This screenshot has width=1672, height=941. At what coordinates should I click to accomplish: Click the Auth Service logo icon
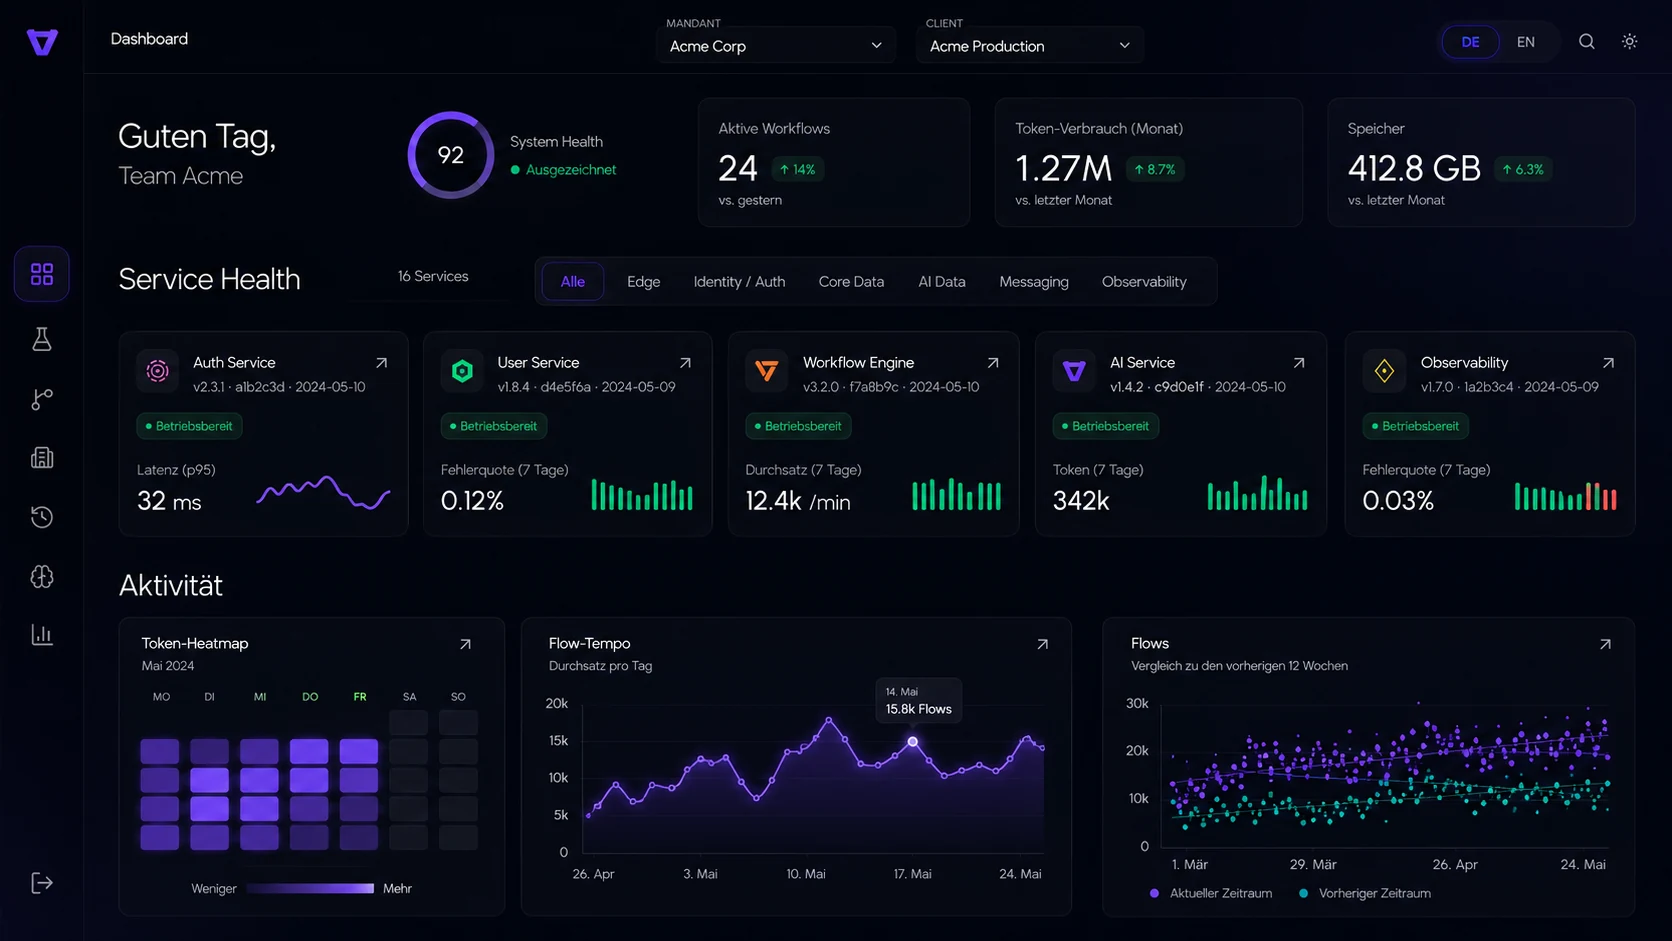[x=158, y=371]
